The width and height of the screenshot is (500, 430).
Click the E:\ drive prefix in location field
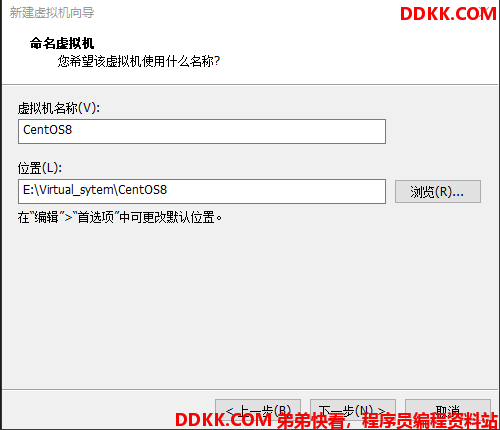31,190
